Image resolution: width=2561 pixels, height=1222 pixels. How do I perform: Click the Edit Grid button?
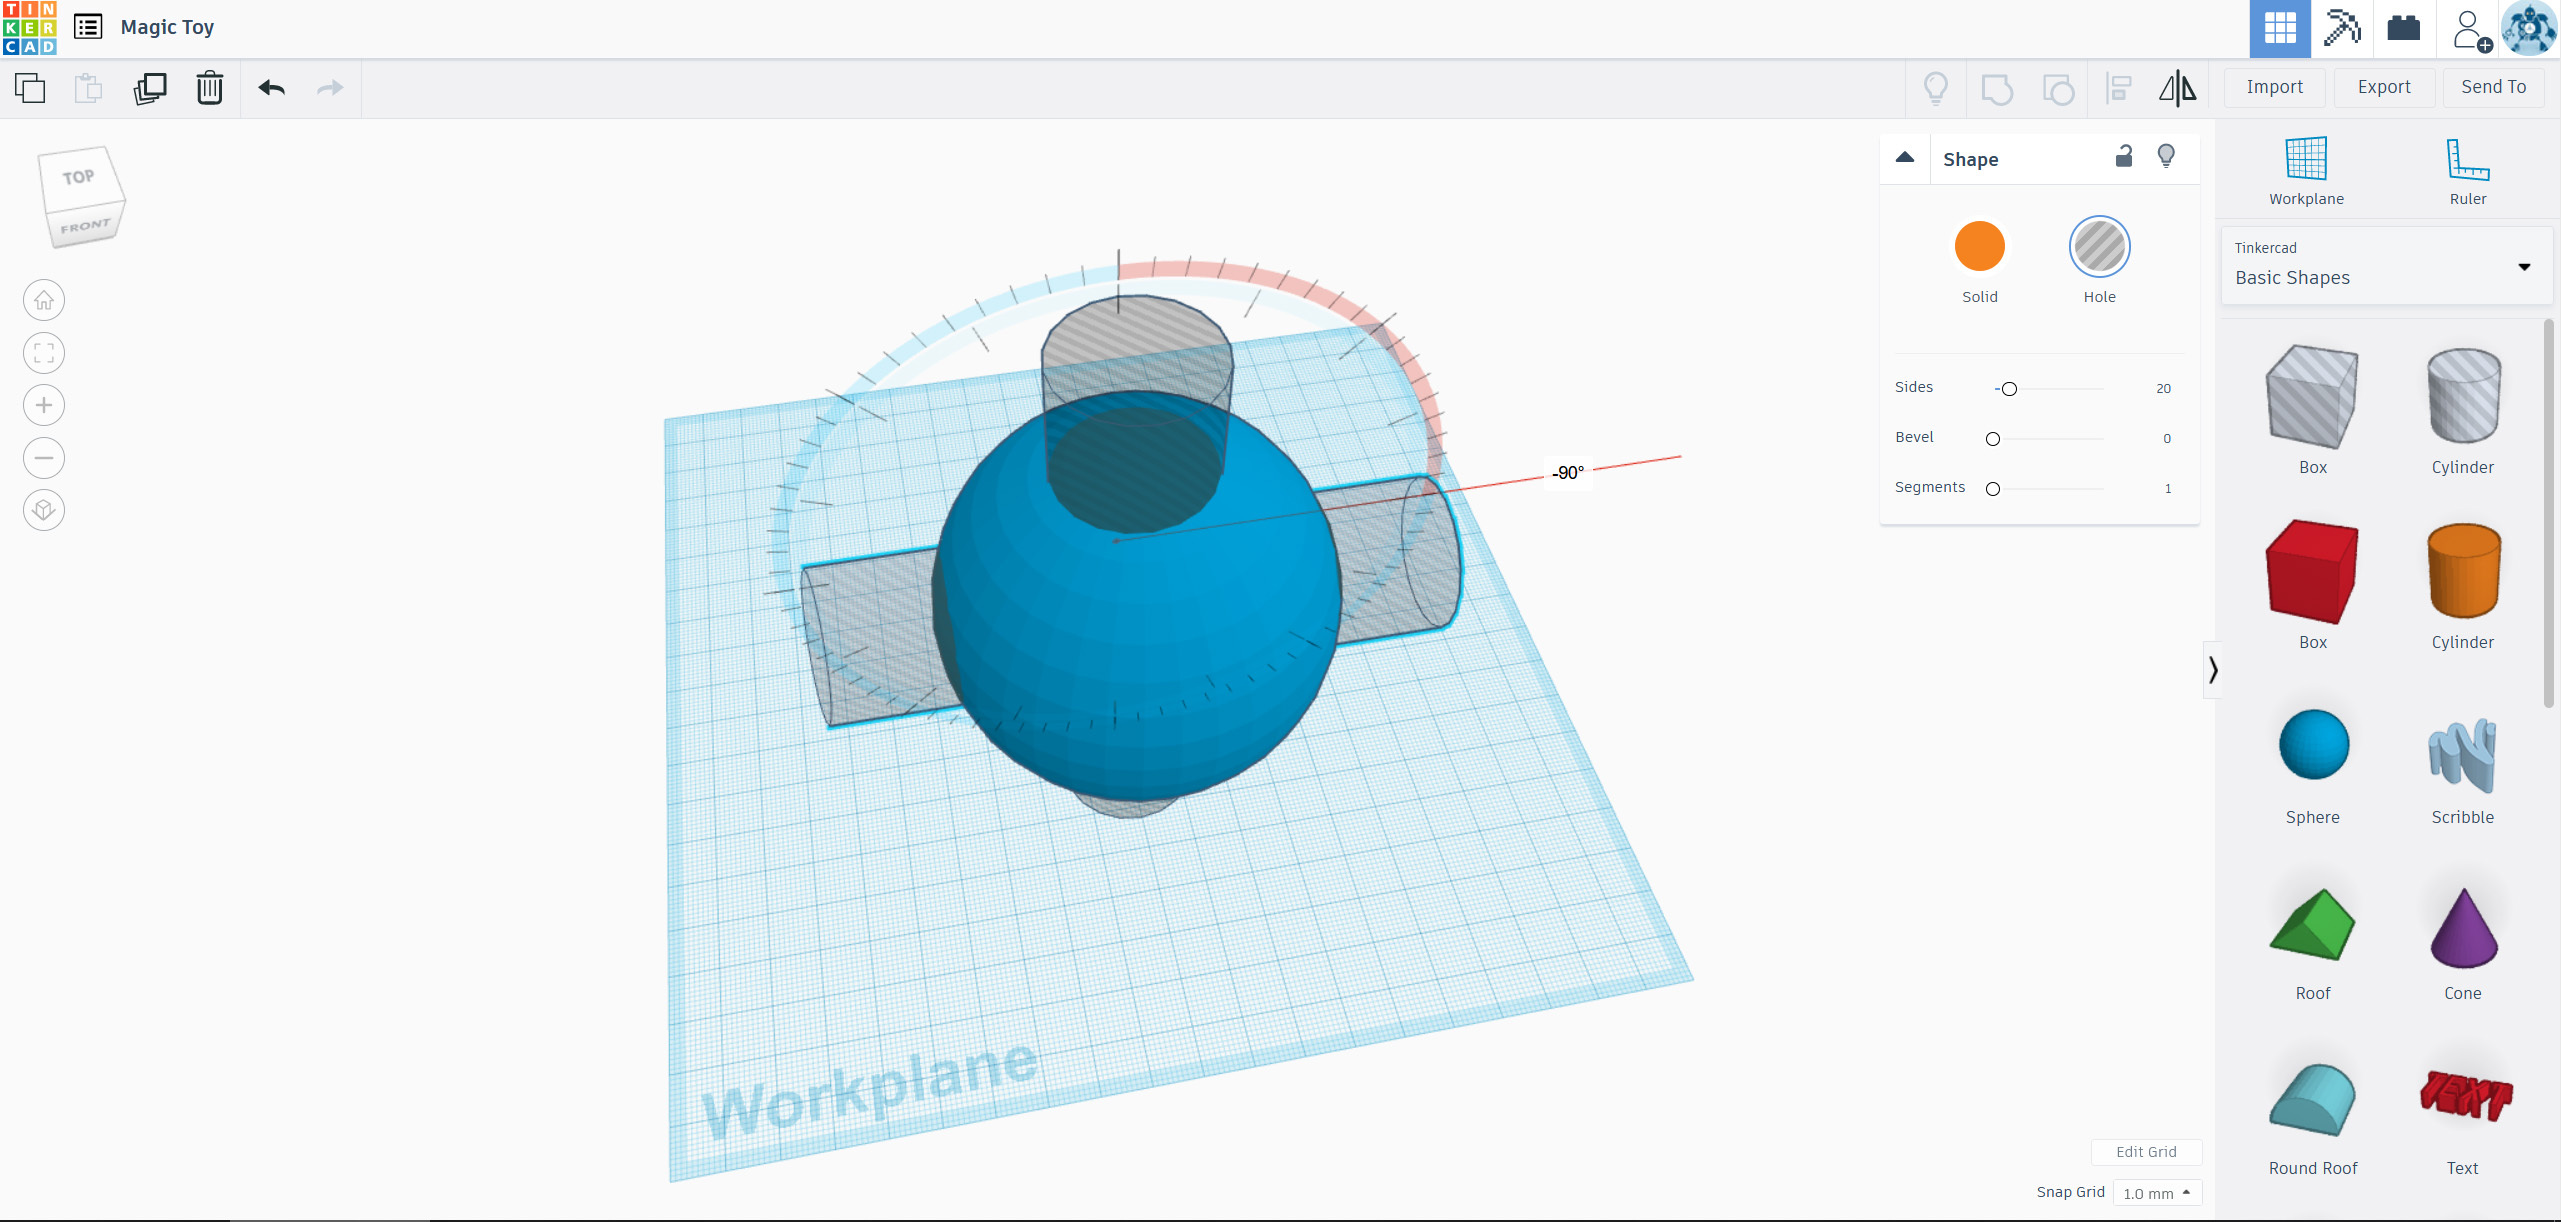(x=2146, y=1152)
